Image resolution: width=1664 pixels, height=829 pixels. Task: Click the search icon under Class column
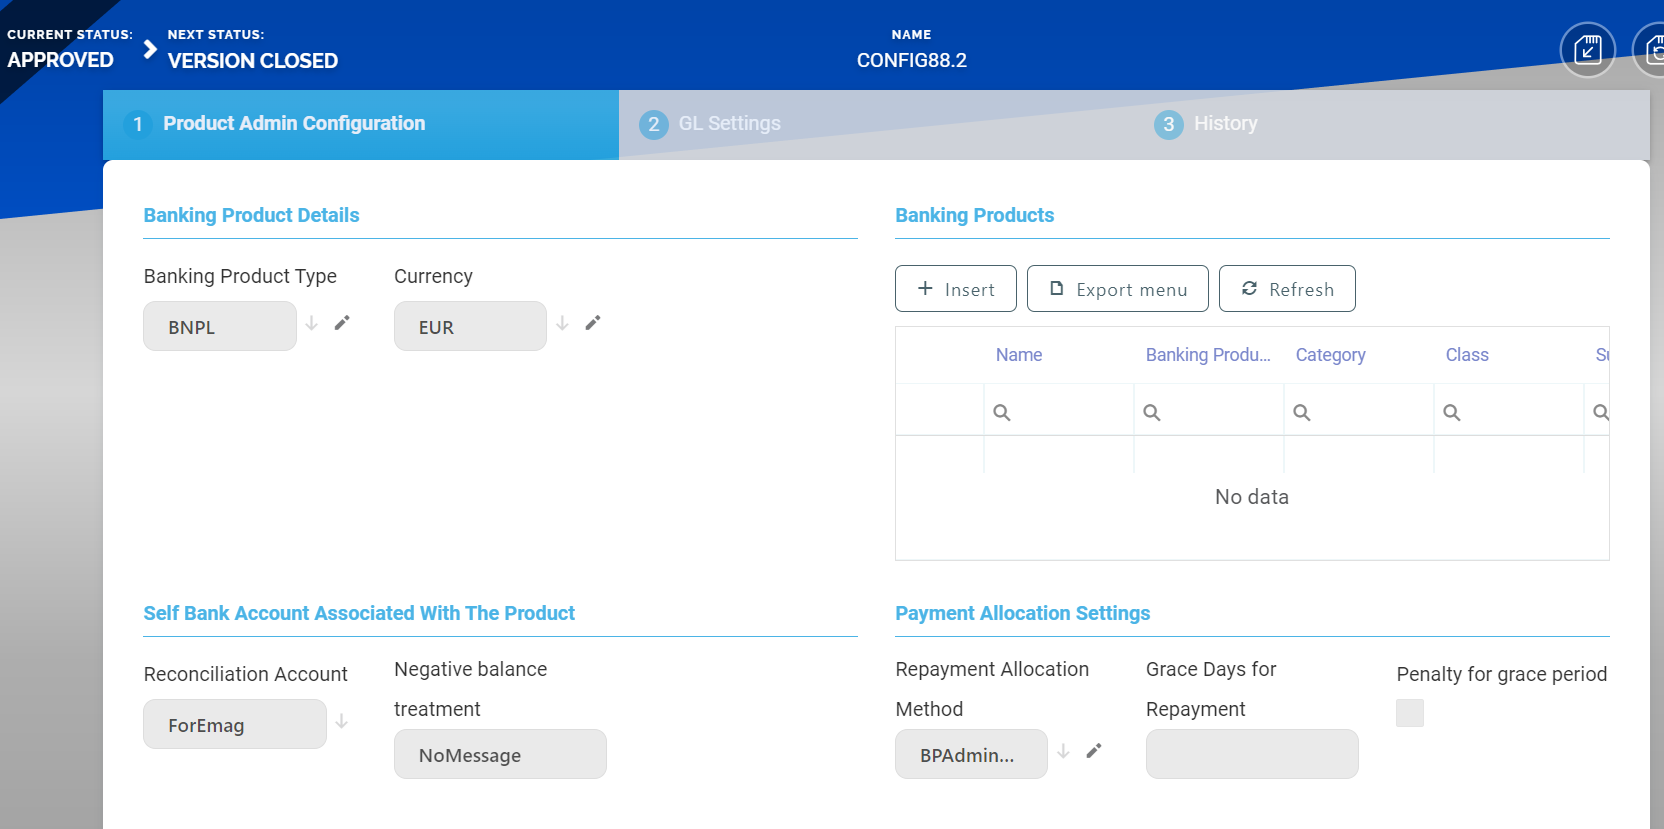pos(1452,413)
